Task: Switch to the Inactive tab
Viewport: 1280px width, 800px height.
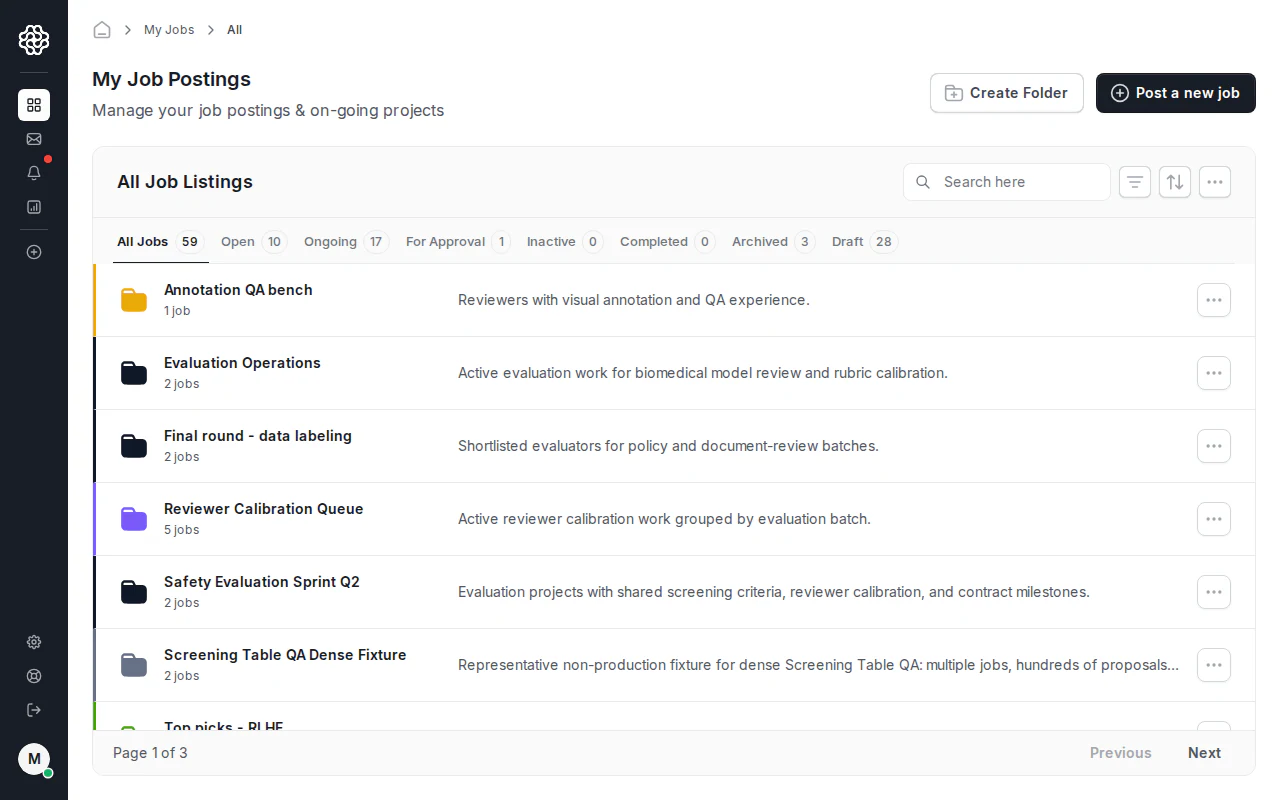Action: point(565,242)
